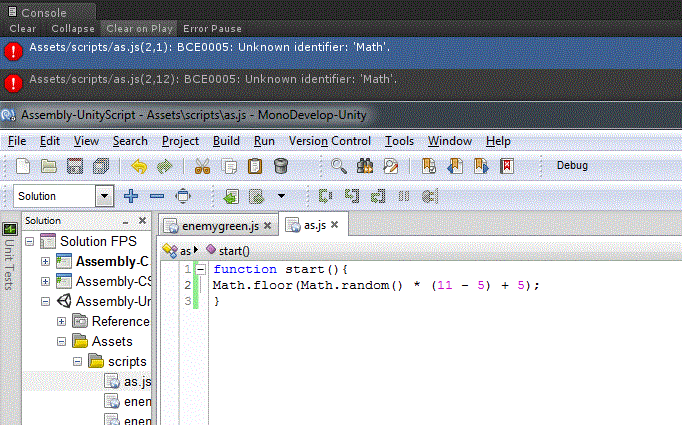Click the Open folder toolbar icon
The width and height of the screenshot is (682, 425).
tap(49, 166)
